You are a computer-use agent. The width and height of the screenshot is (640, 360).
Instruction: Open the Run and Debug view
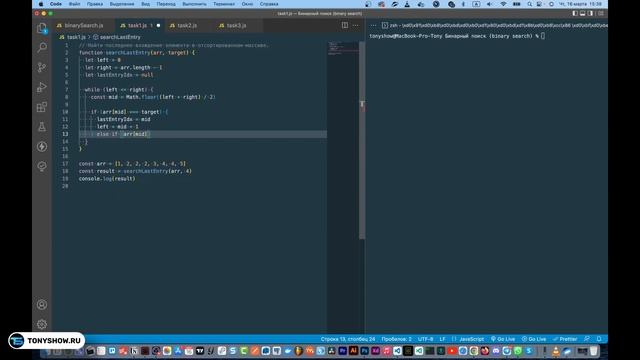(42, 87)
